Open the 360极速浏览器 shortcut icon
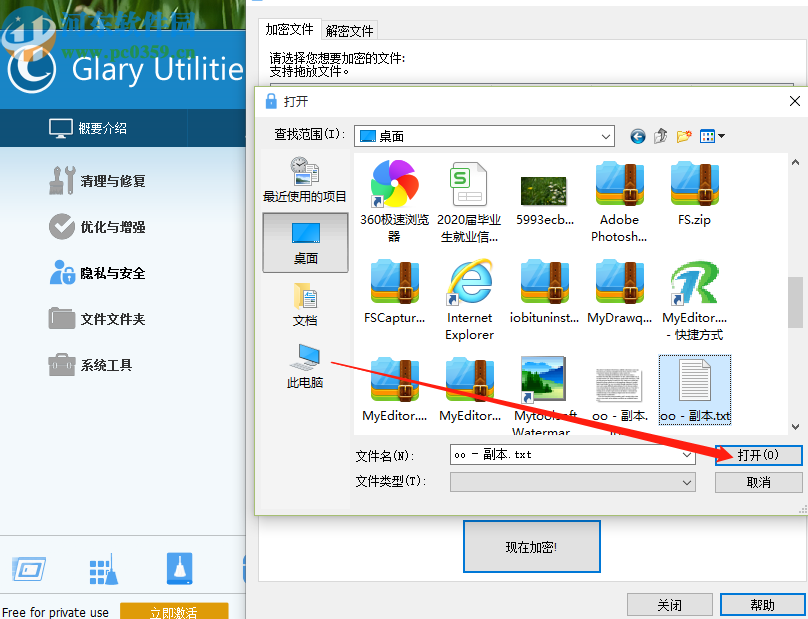This screenshot has width=808, height=619. tap(394, 183)
